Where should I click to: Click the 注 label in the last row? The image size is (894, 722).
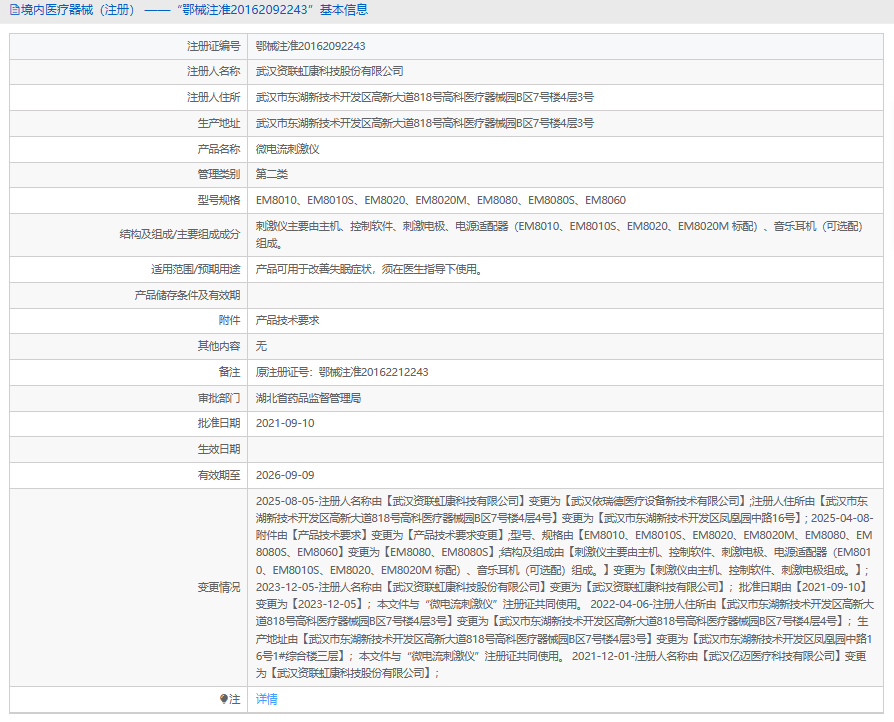[234, 699]
